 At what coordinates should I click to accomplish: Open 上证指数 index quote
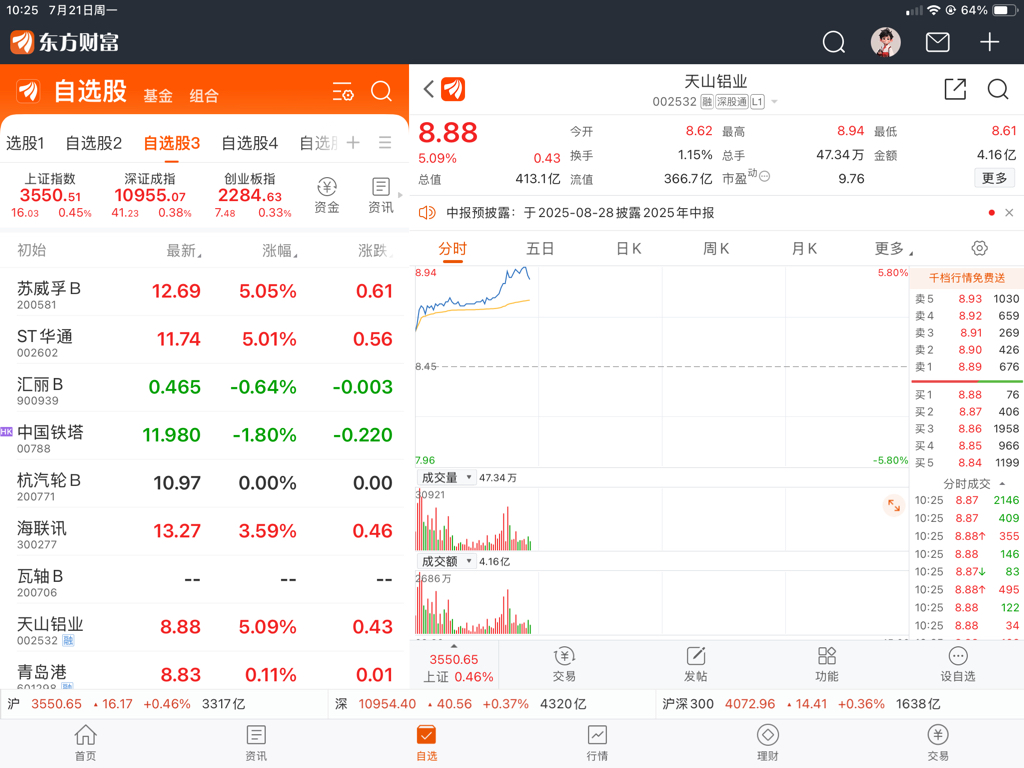click(x=50, y=195)
